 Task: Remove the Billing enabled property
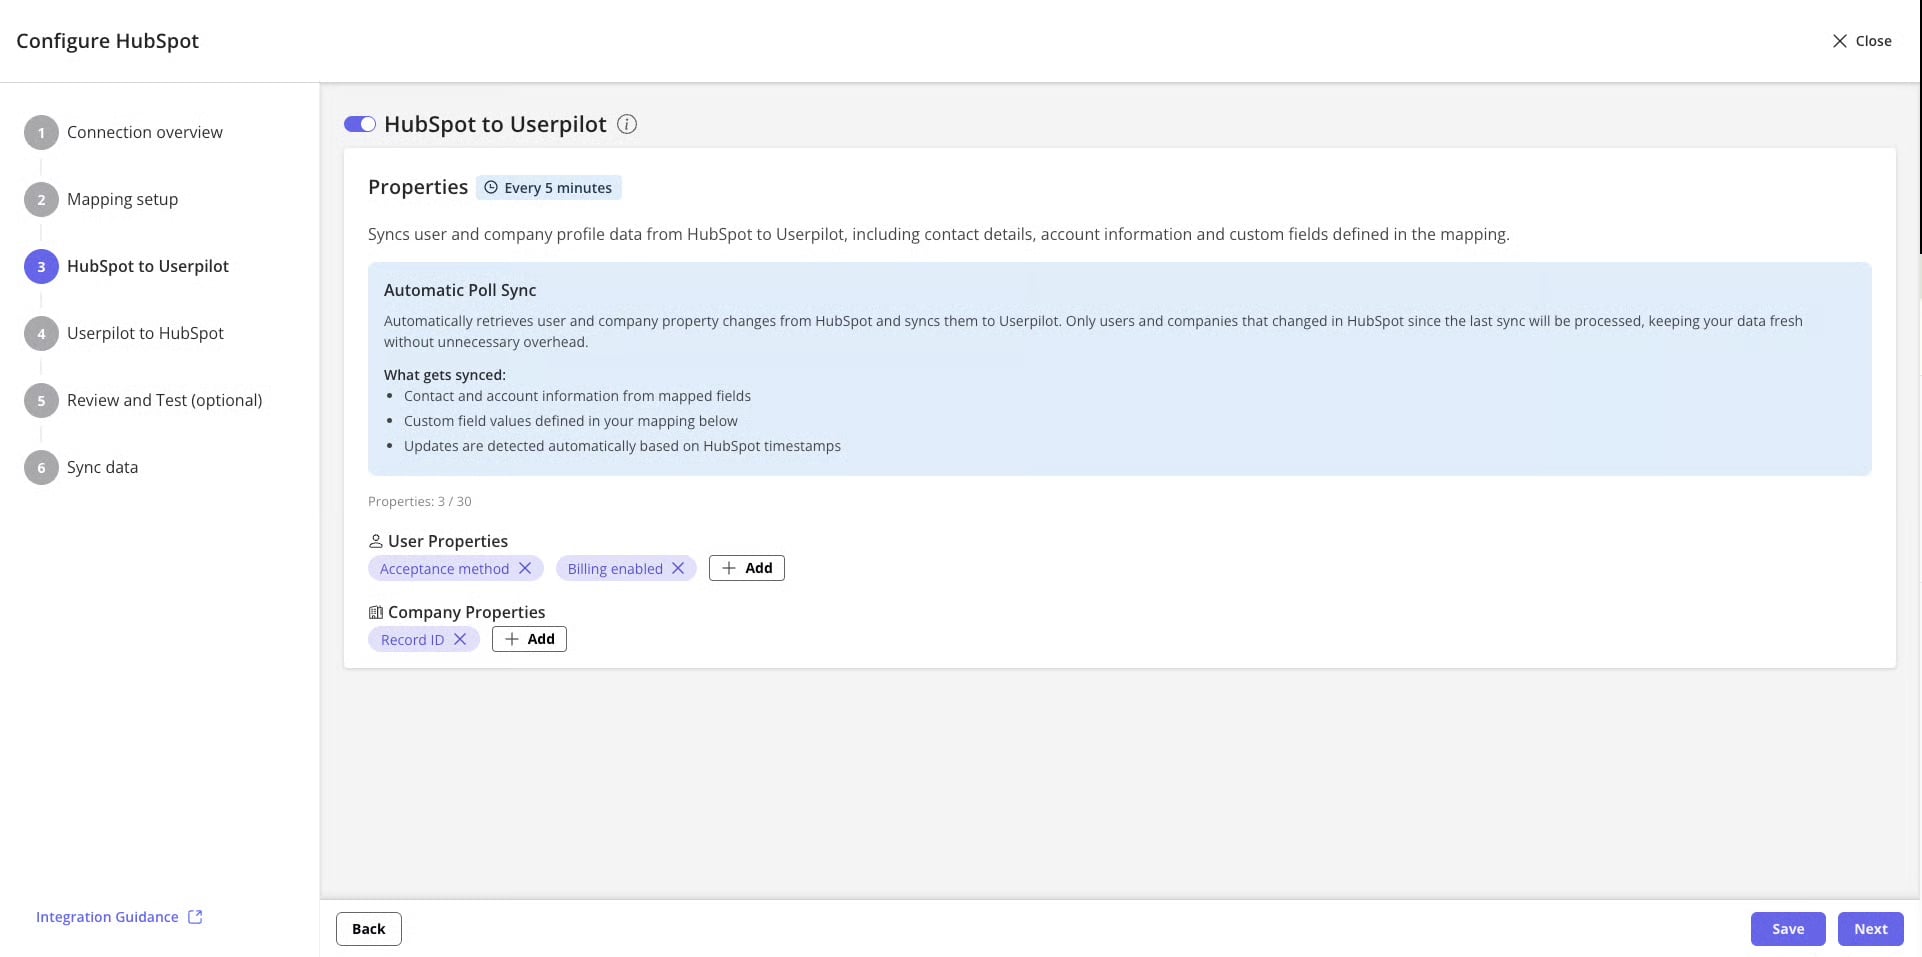click(x=678, y=568)
